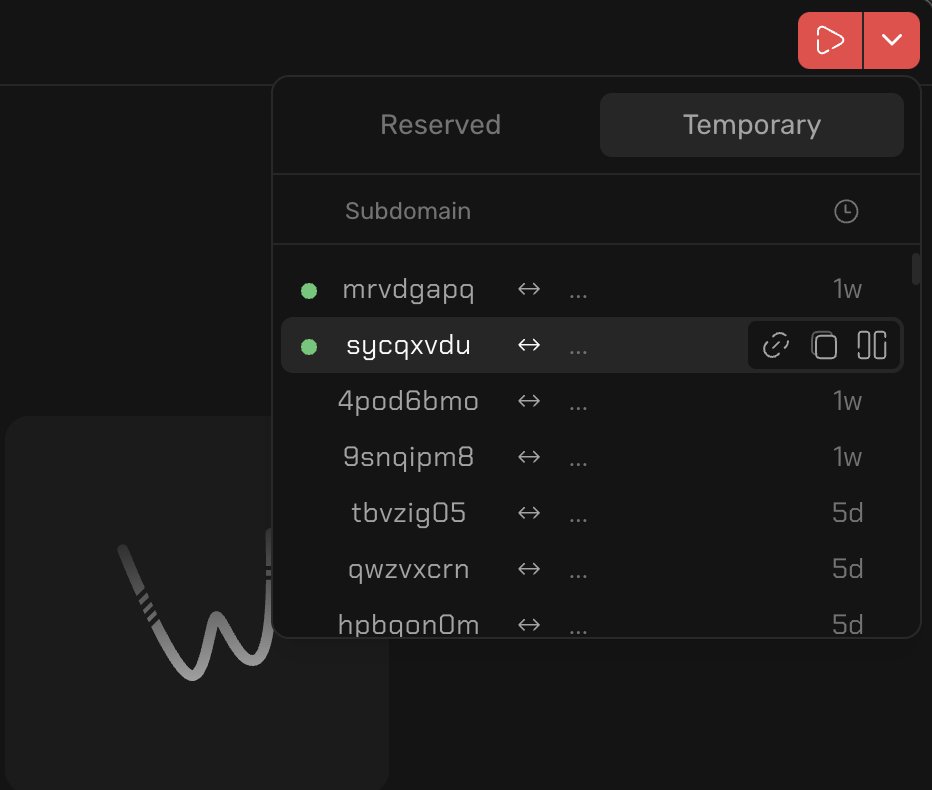Click the clock icon in the table header
The width and height of the screenshot is (932, 790).
846,211
